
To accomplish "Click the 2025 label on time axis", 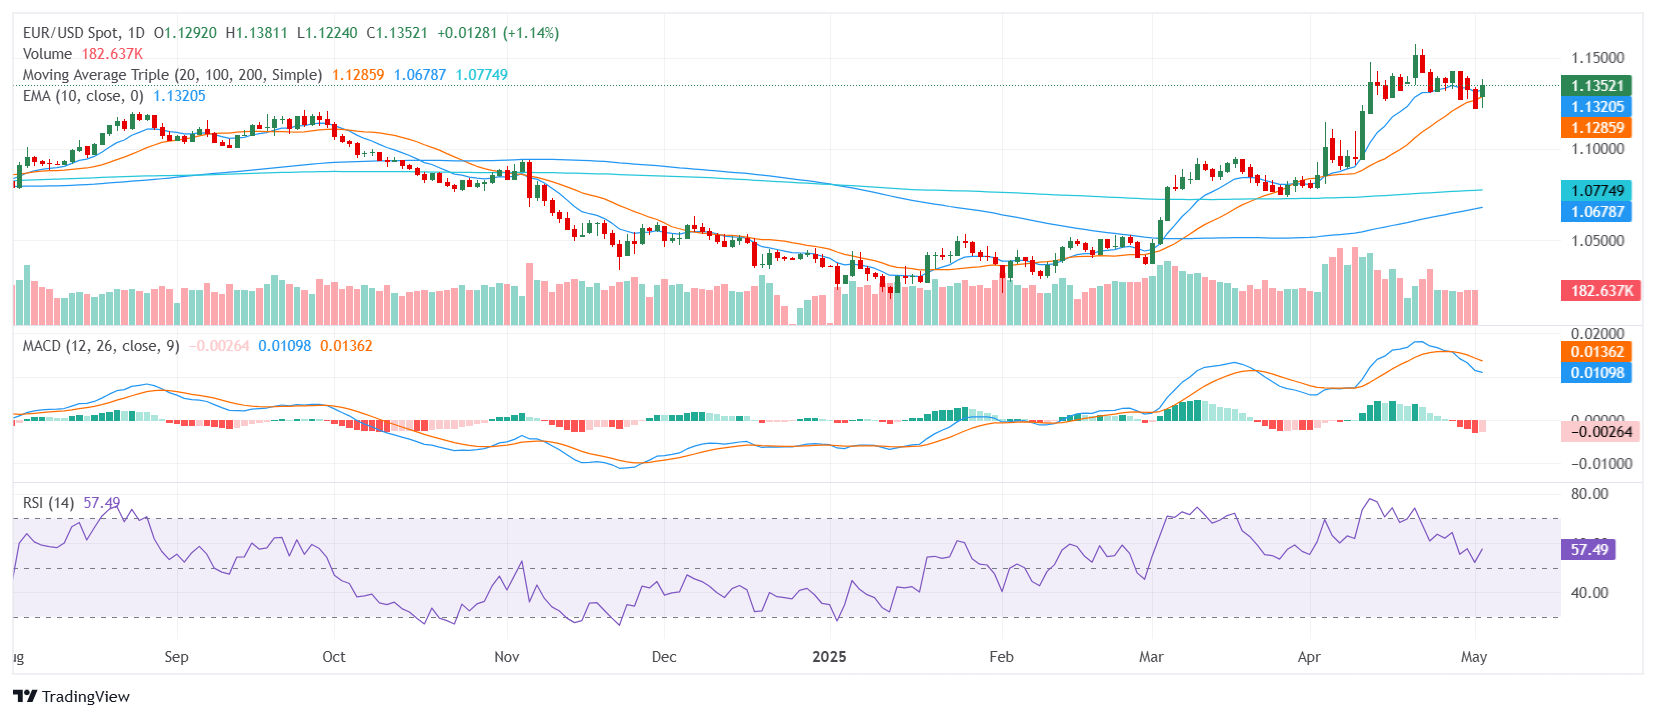I will tap(829, 657).
